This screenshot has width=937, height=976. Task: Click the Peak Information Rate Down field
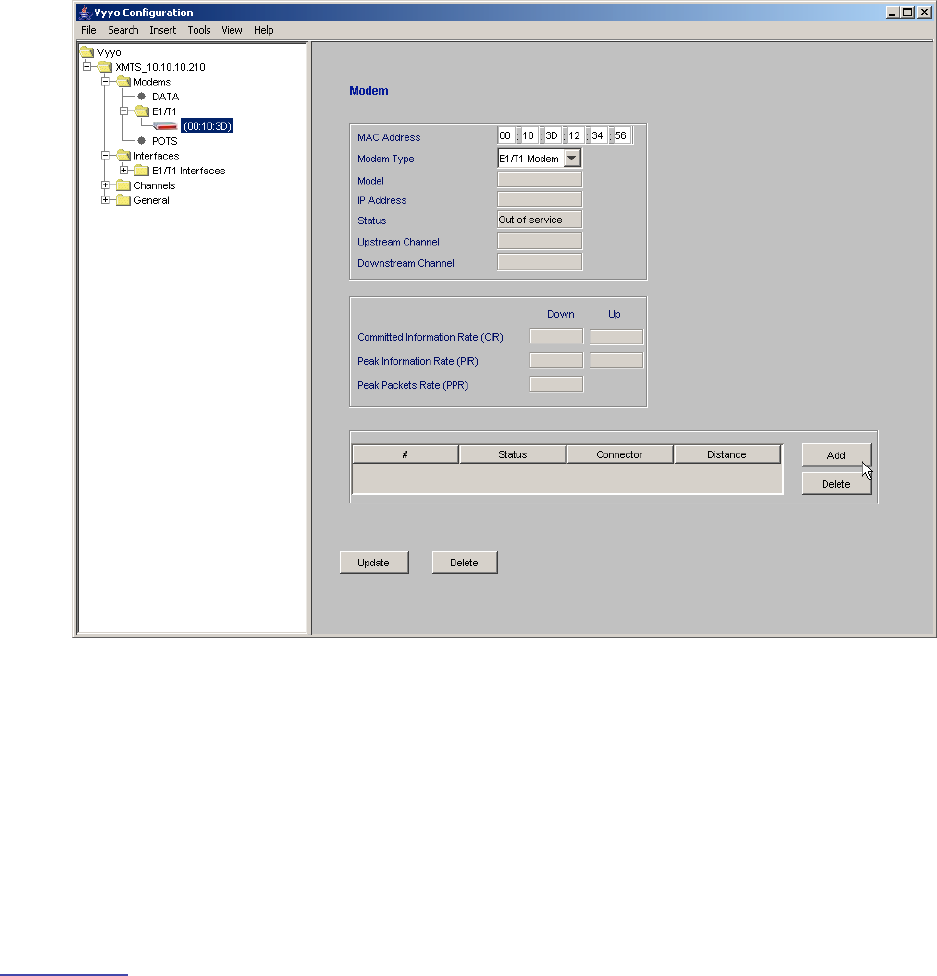pos(556,360)
